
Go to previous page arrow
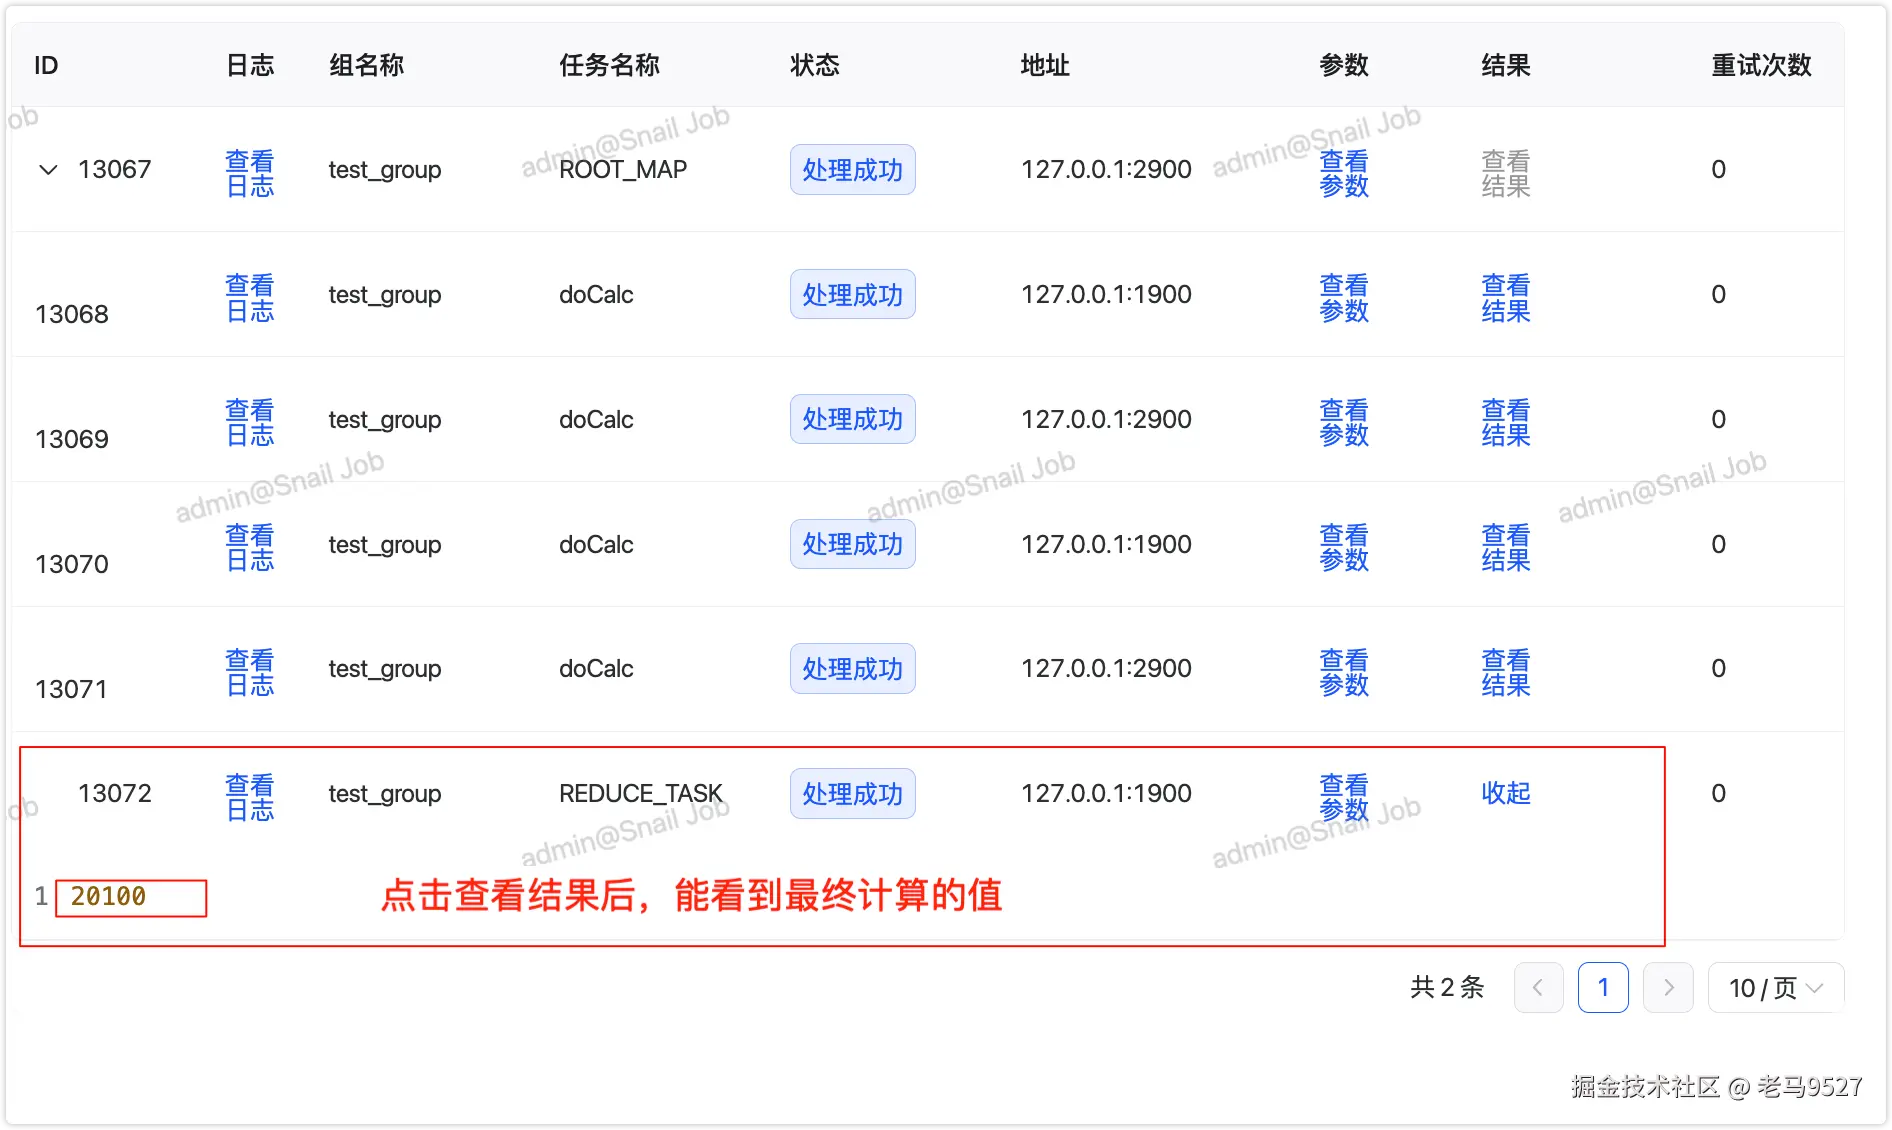1538,988
